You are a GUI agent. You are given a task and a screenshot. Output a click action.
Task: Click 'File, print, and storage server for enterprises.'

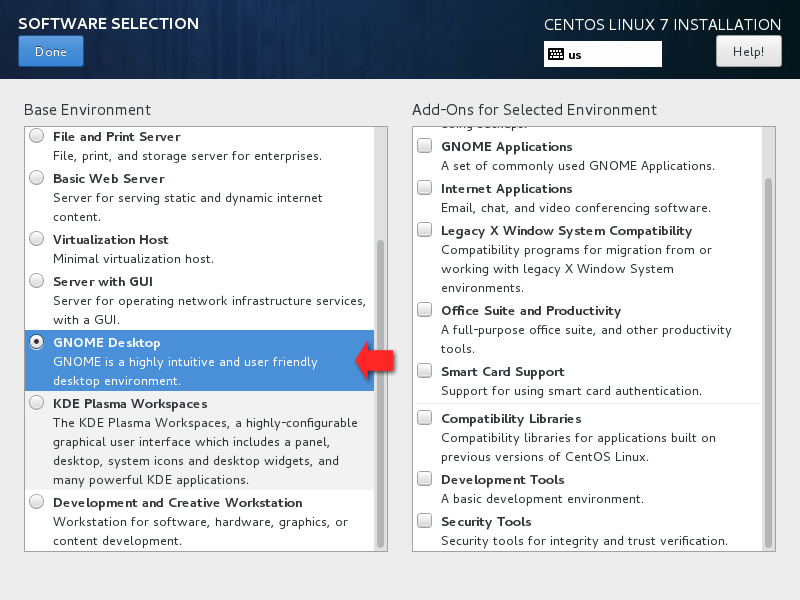(x=187, y=156)
